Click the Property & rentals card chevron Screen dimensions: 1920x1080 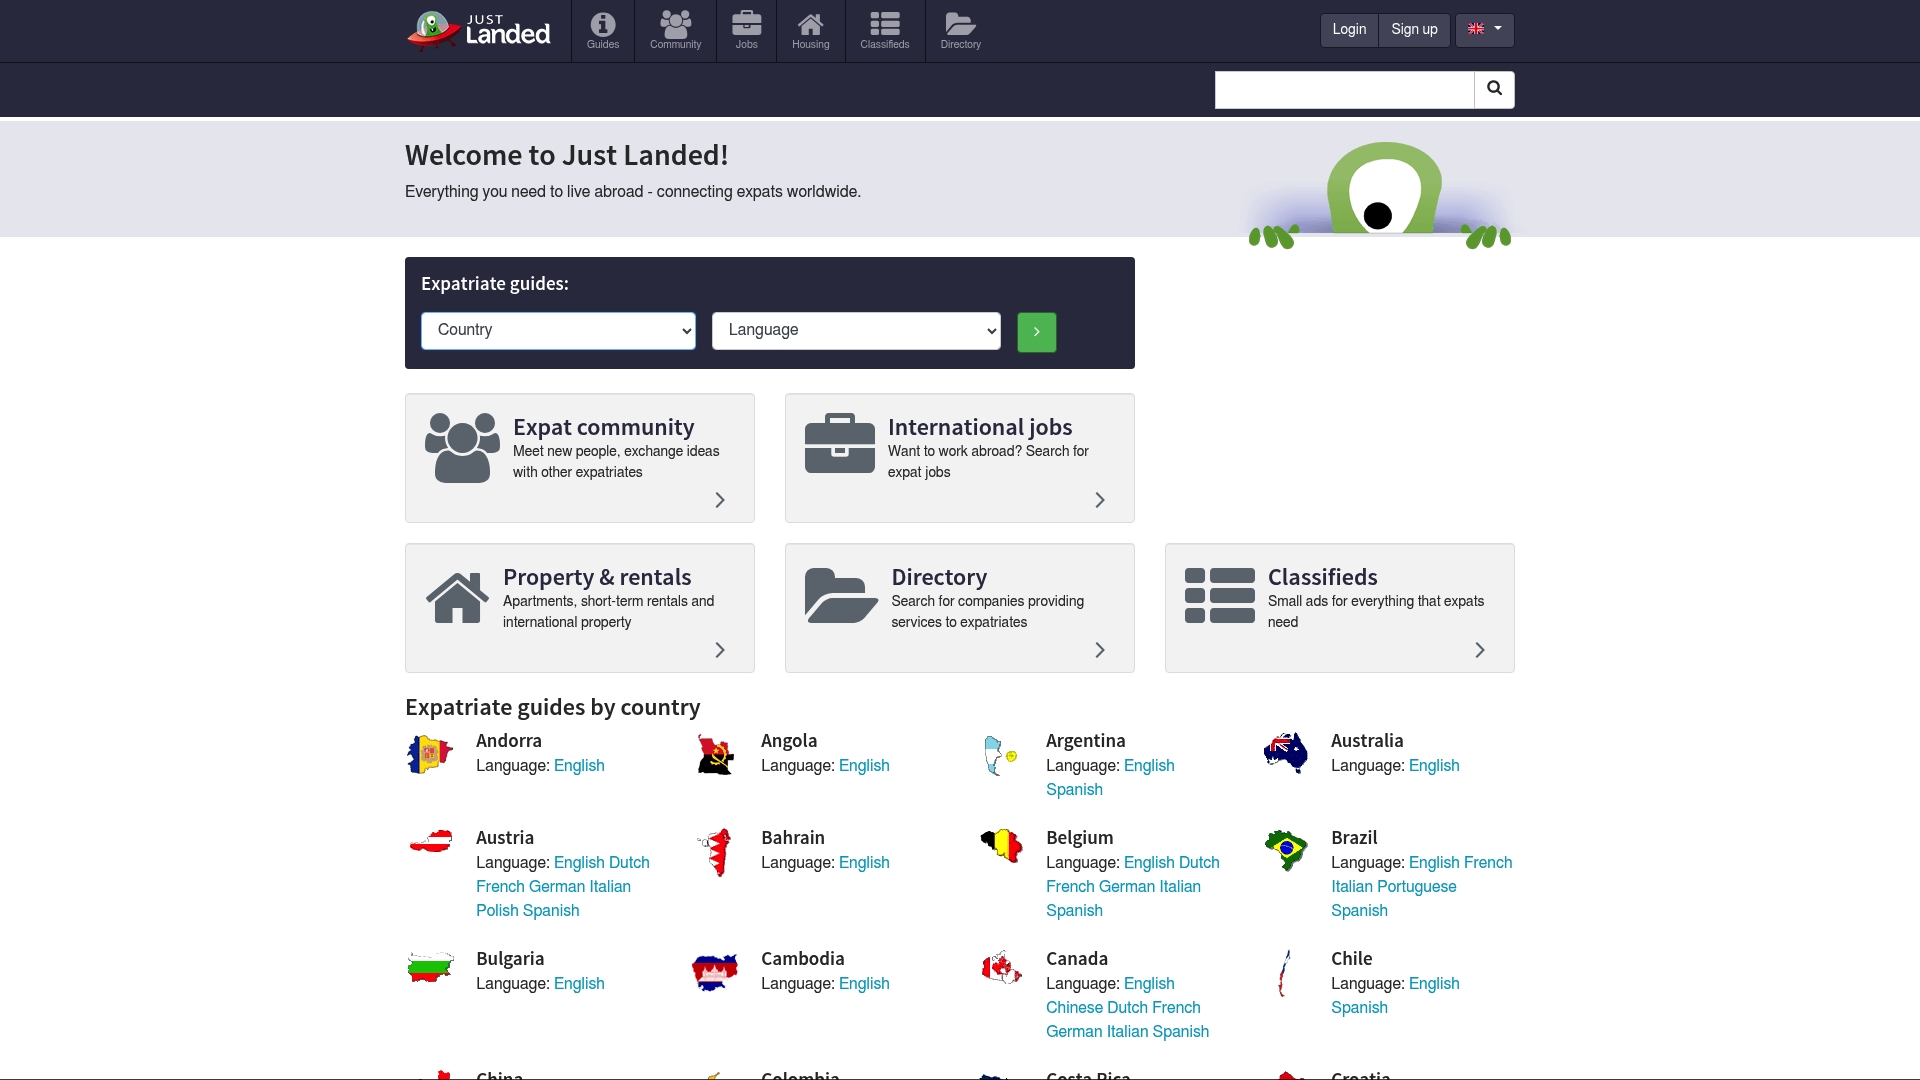pyautogui.click(x=720, y=650)
